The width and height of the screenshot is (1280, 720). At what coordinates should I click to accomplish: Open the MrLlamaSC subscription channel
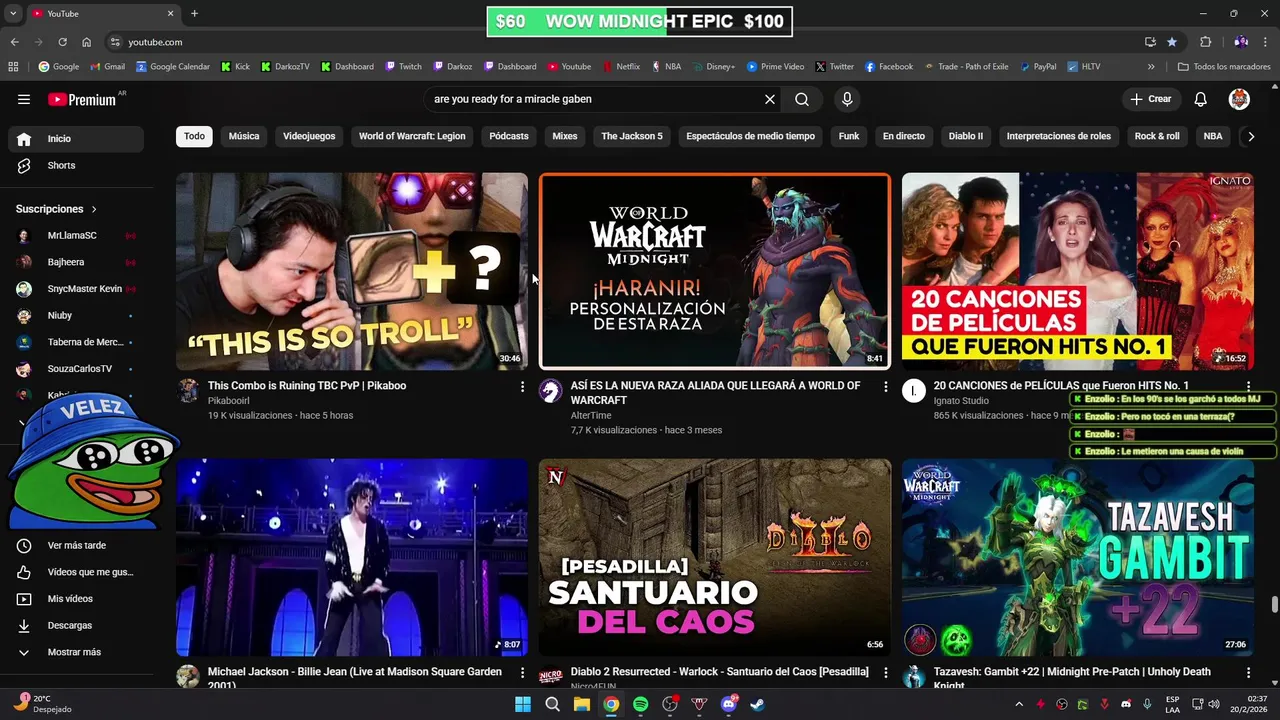(x=76, y=236)
